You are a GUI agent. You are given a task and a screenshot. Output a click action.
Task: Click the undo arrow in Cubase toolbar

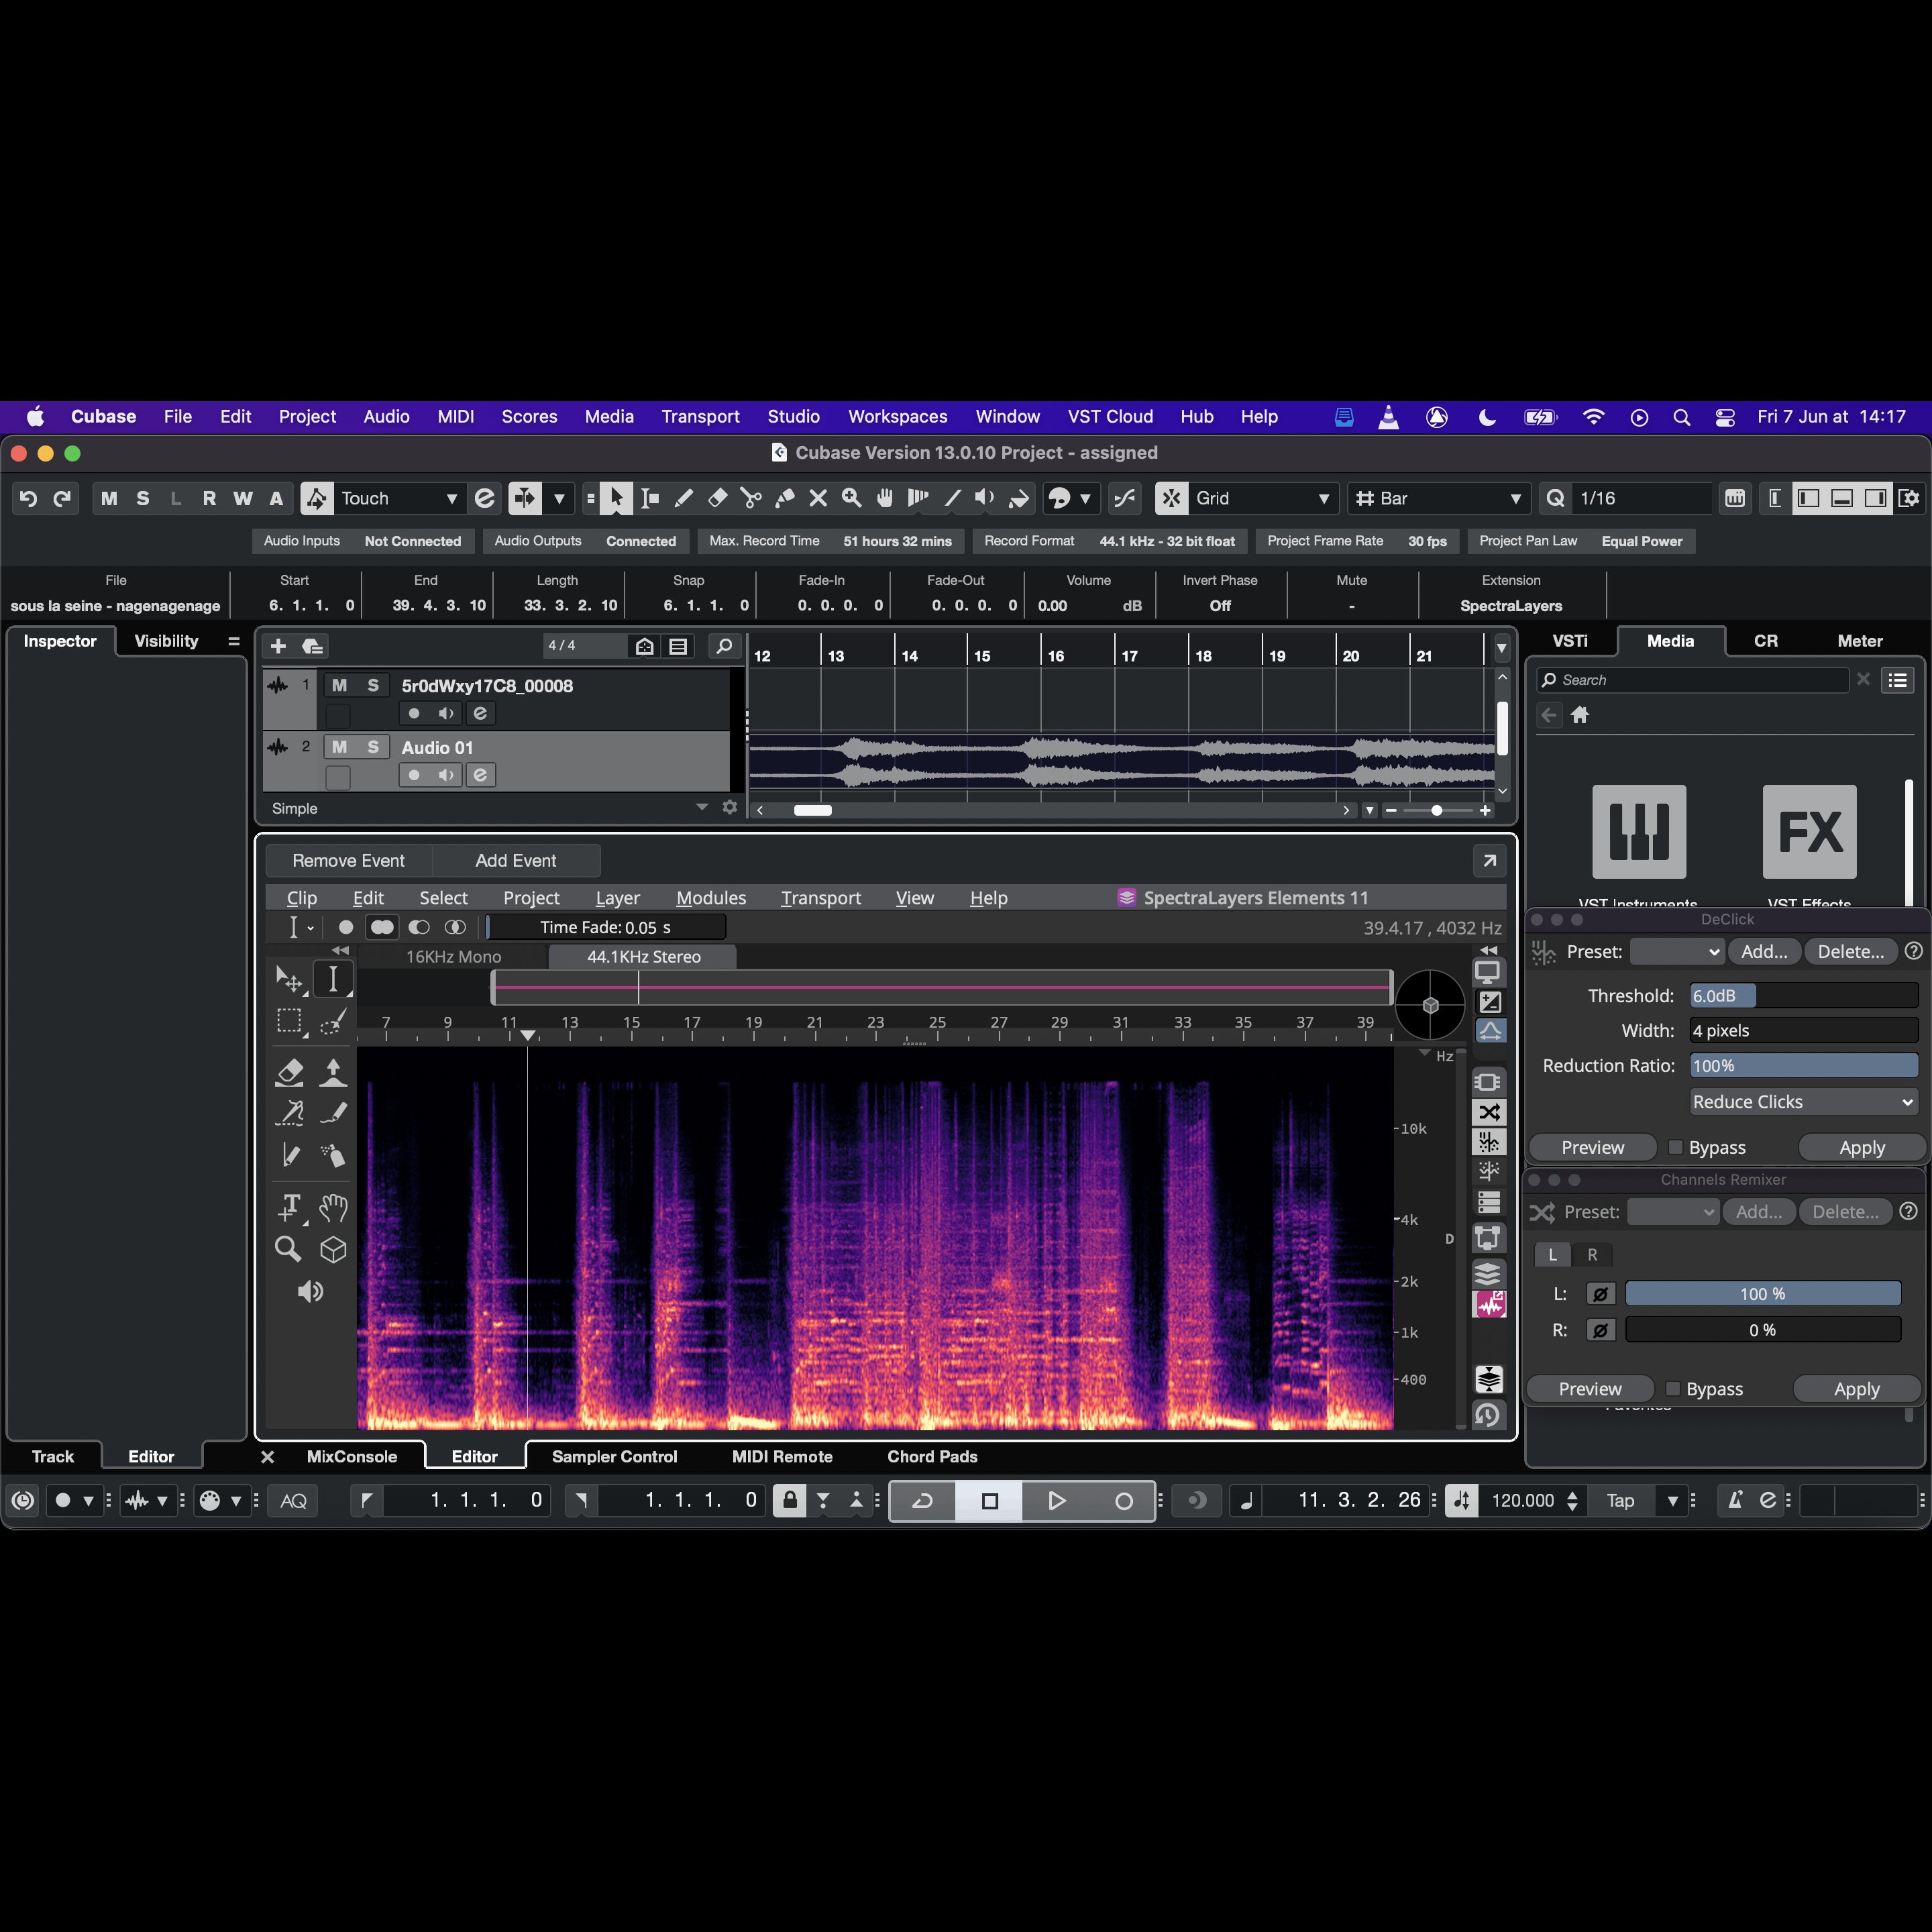[x=28, y=498]
